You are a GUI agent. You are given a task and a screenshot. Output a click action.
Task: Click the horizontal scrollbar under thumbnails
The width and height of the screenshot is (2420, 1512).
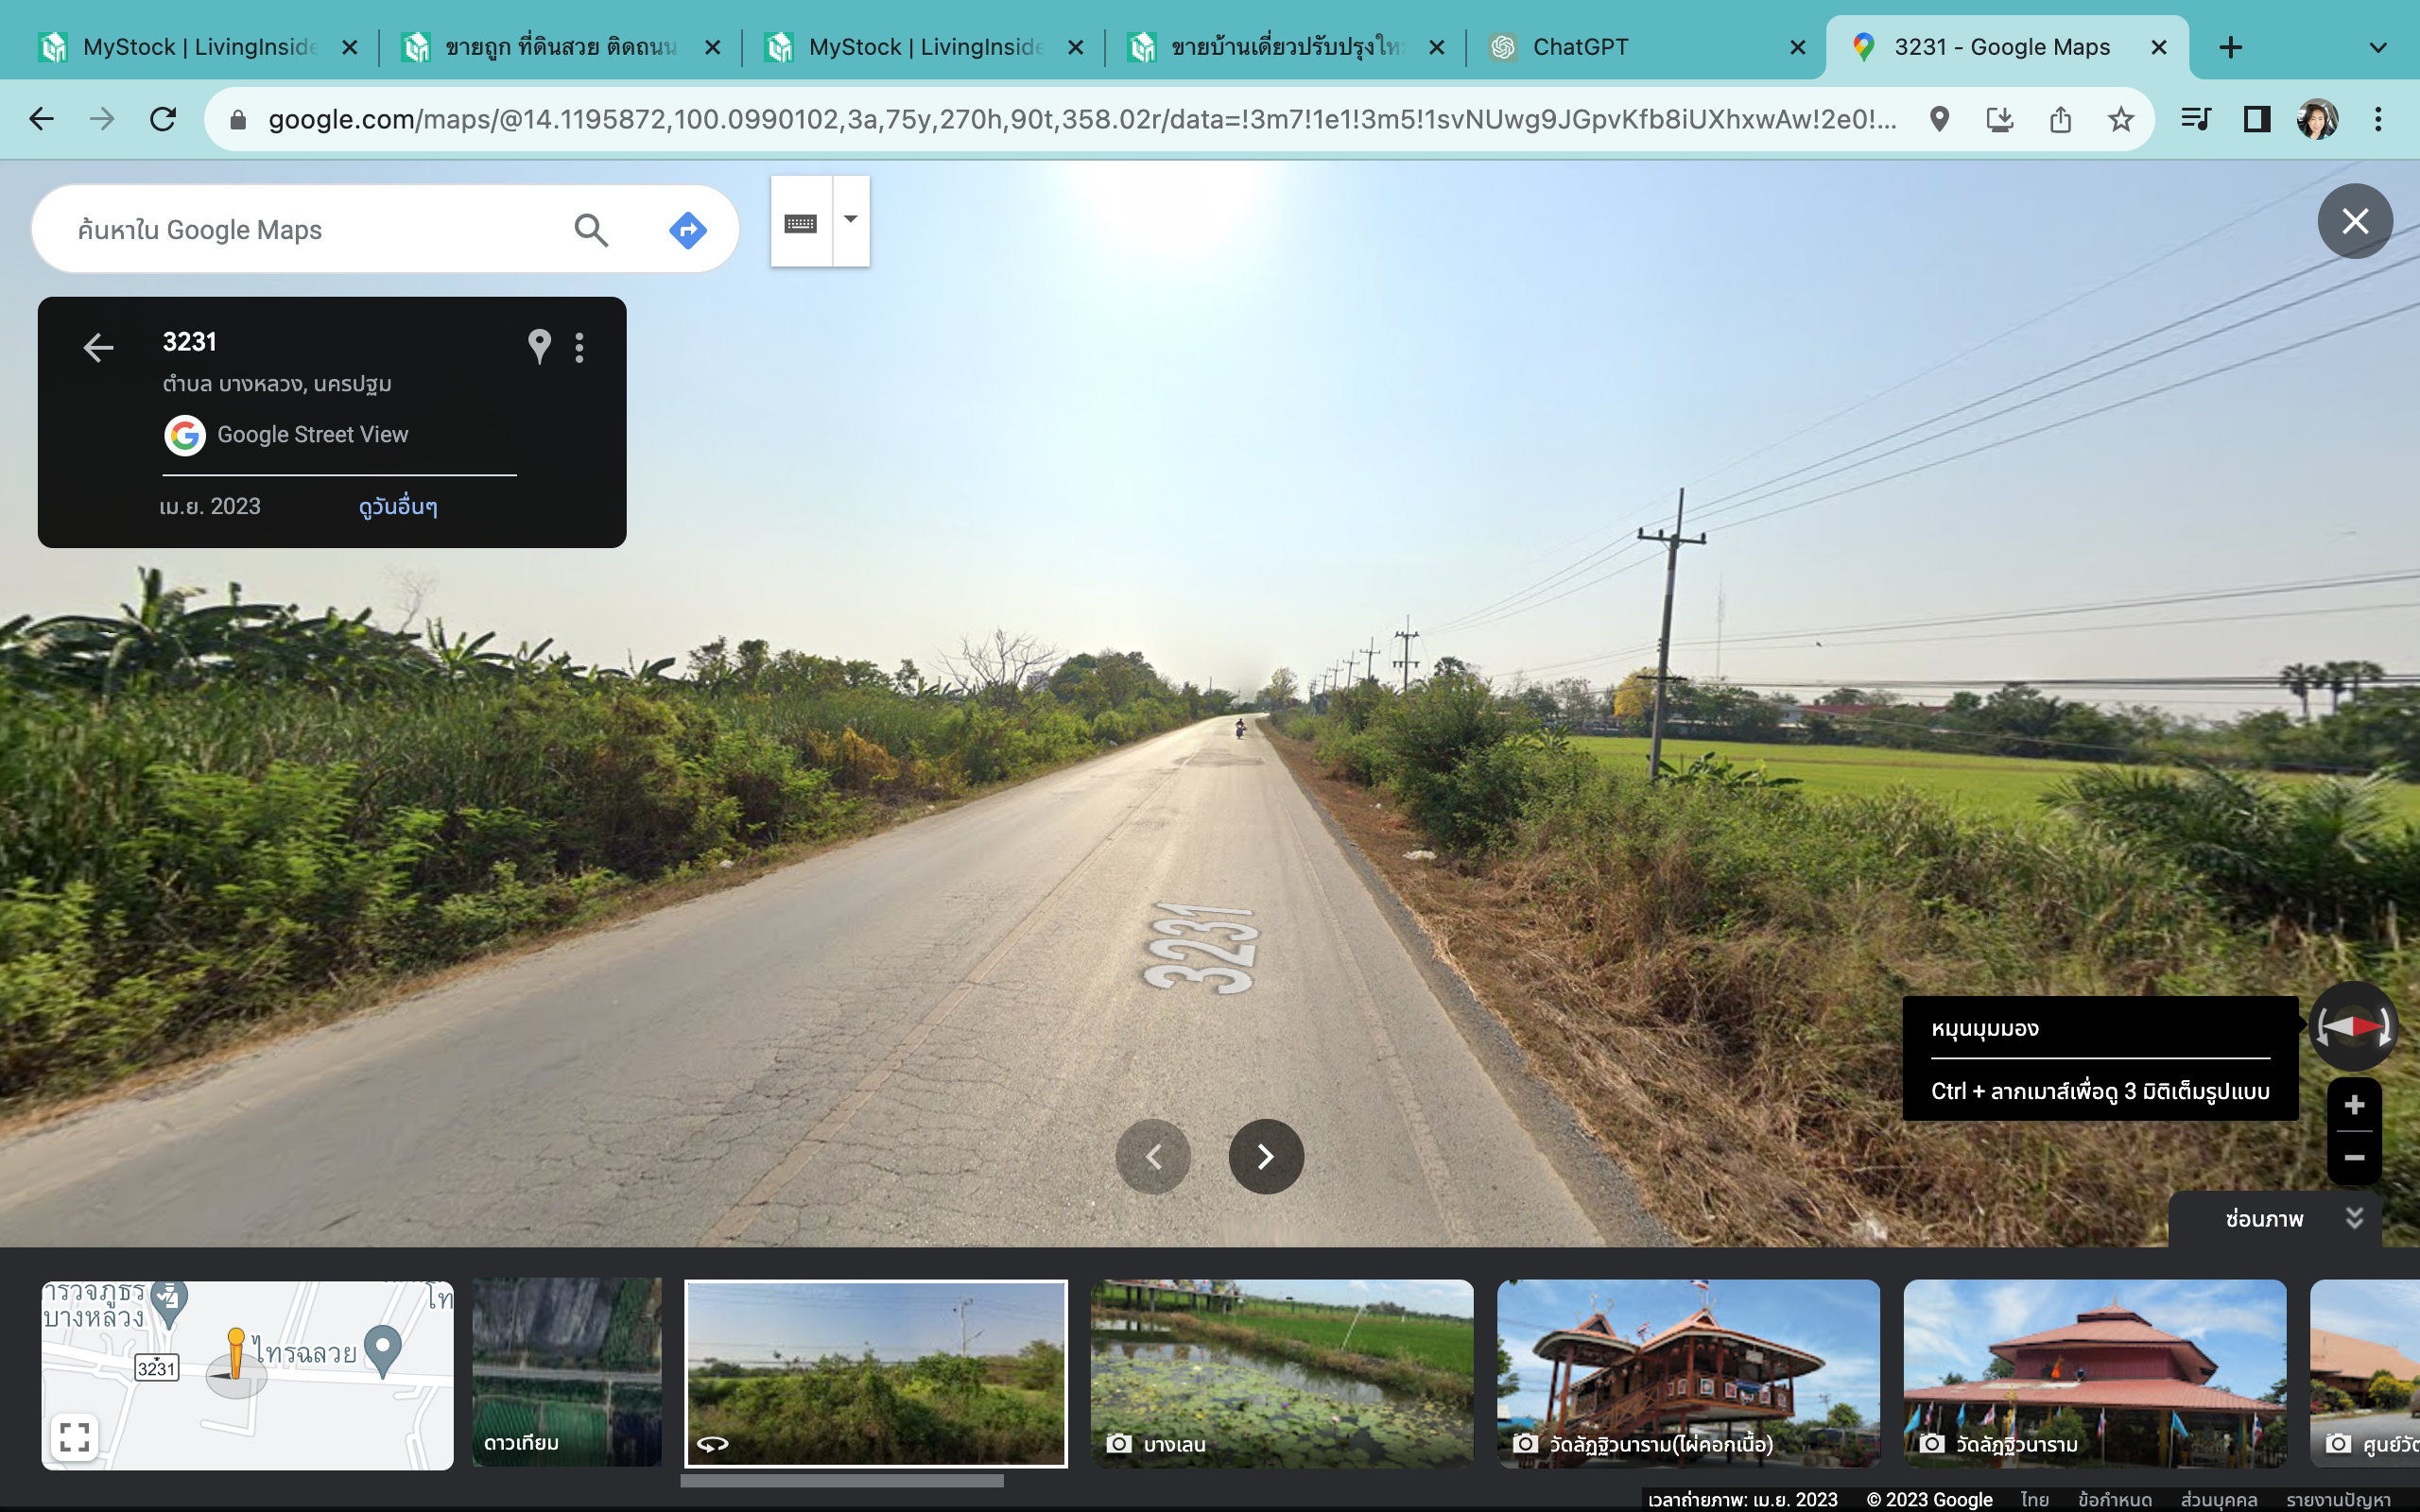(x=842, y=1481)
